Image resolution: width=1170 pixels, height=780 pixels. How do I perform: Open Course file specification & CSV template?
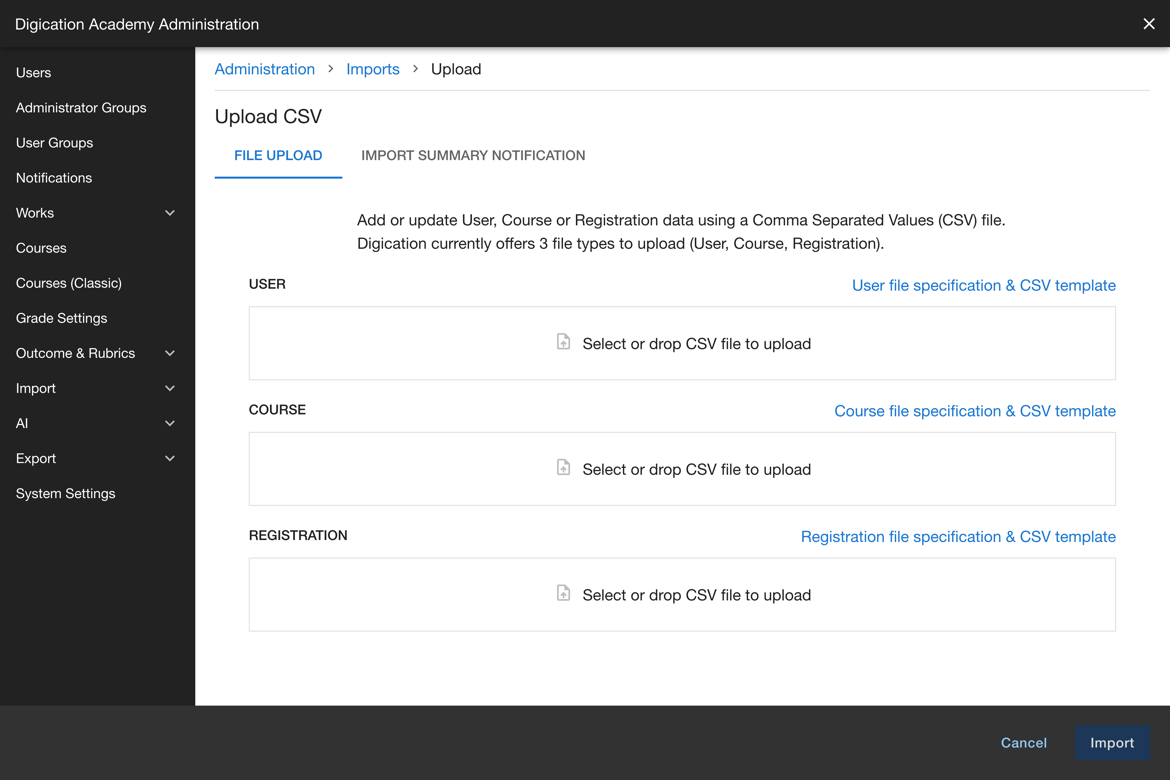coord(975,411)
